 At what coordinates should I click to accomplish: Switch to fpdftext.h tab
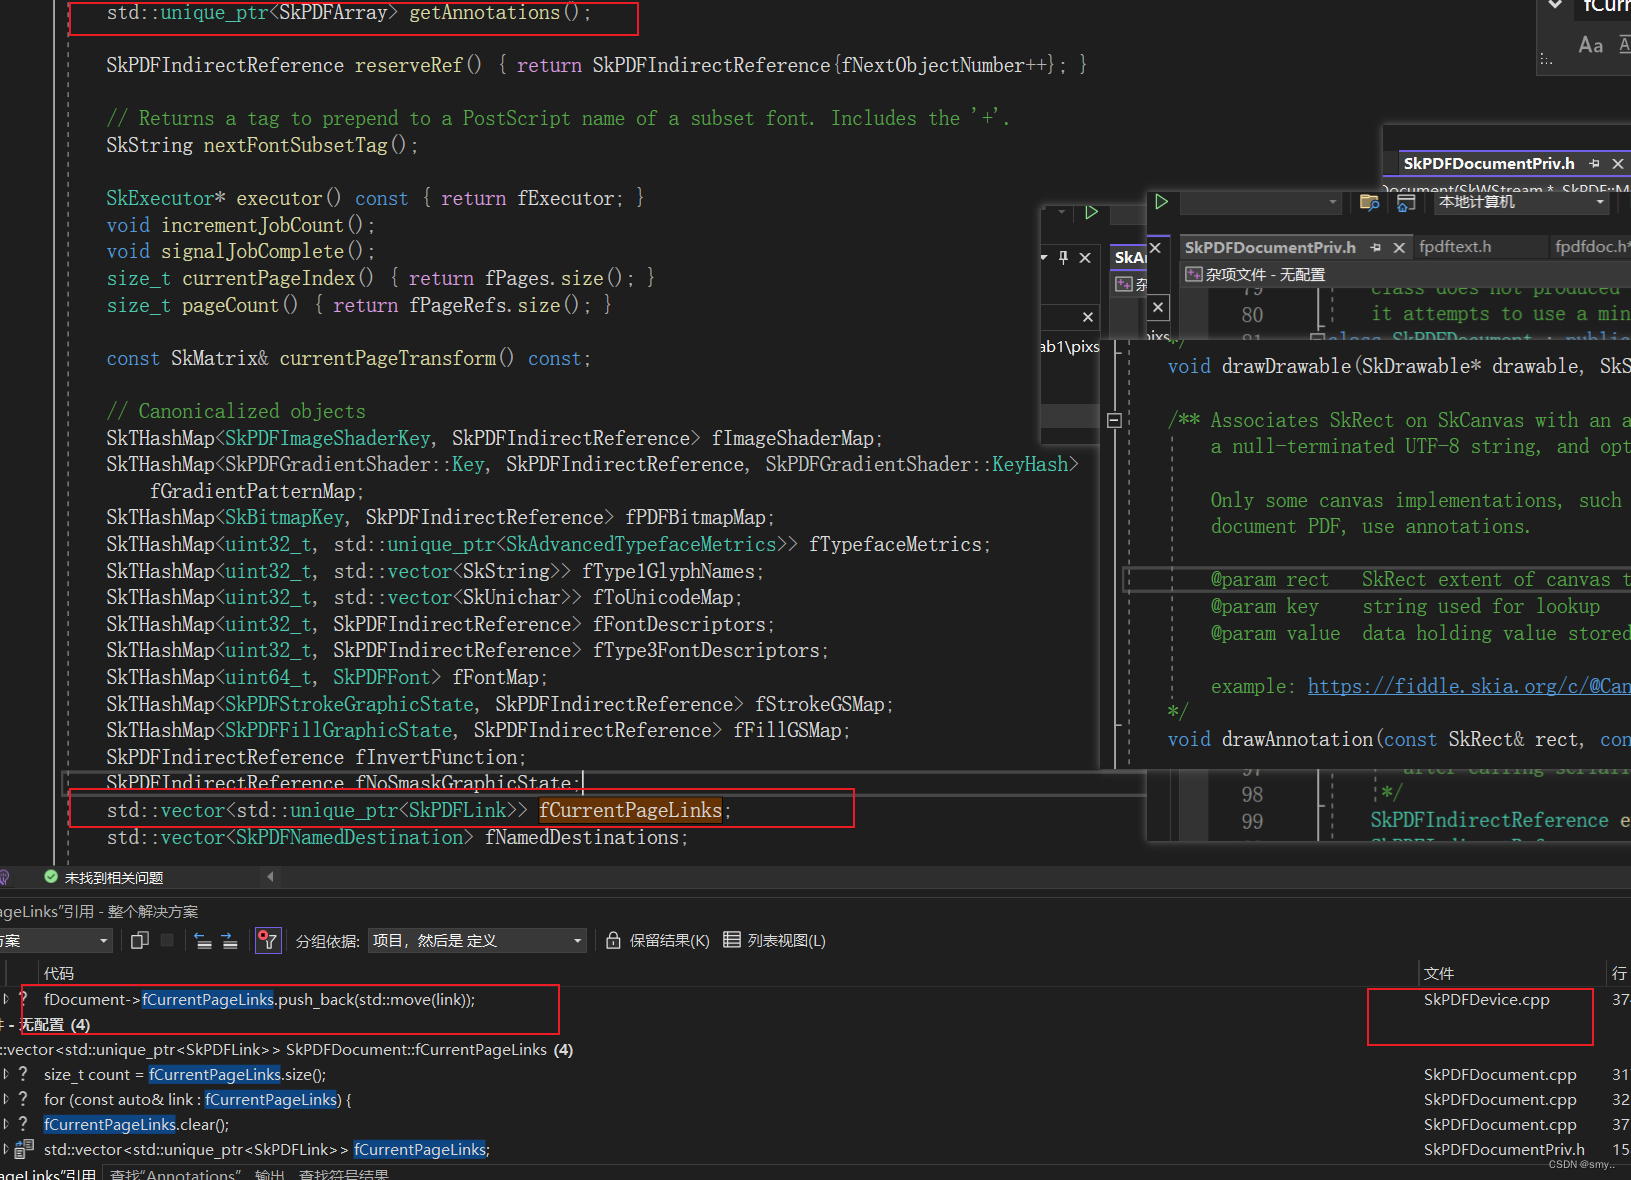1455,247
